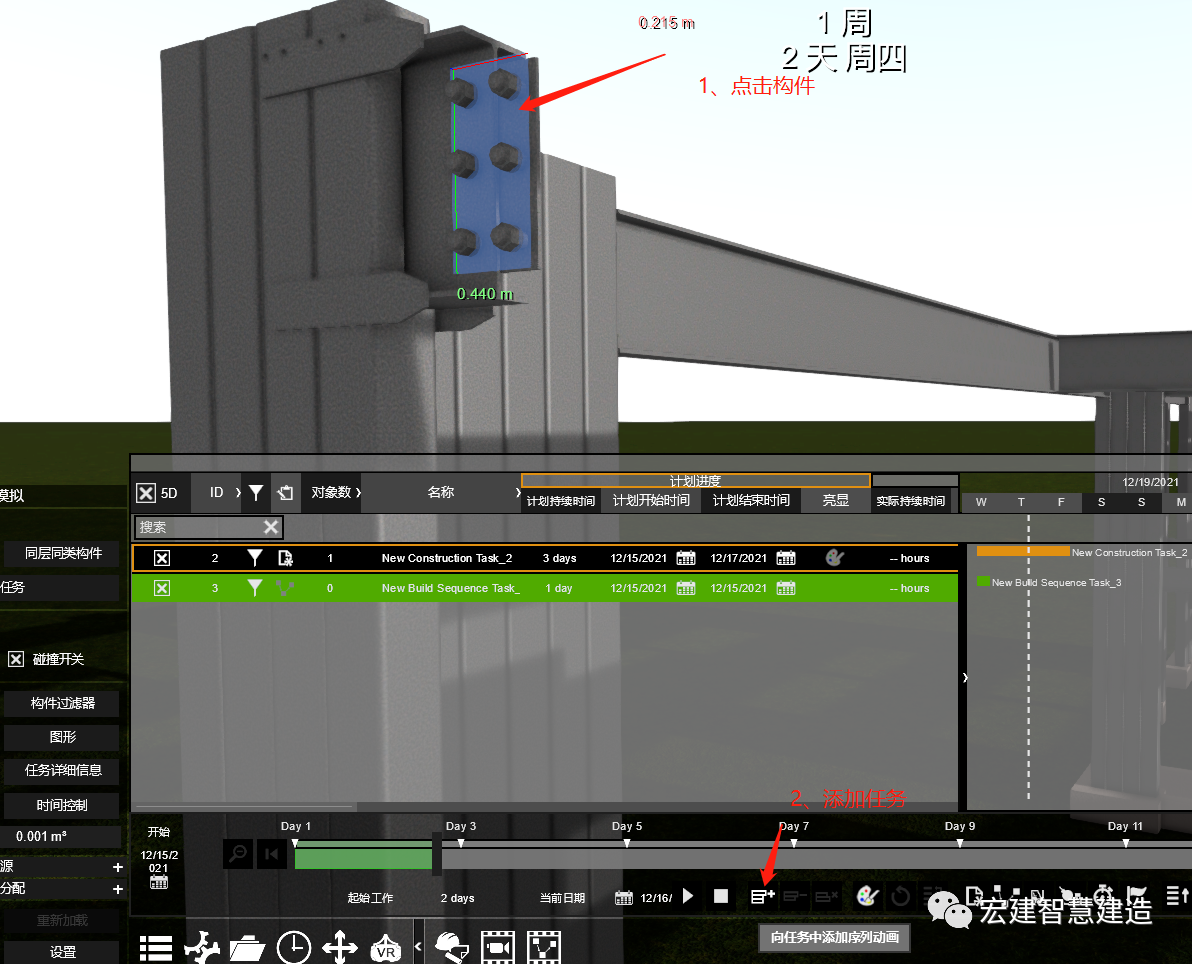Click document icon on New Construction Task_2 row
This screenshot has width=1192, height=964.
coord(285,558)
